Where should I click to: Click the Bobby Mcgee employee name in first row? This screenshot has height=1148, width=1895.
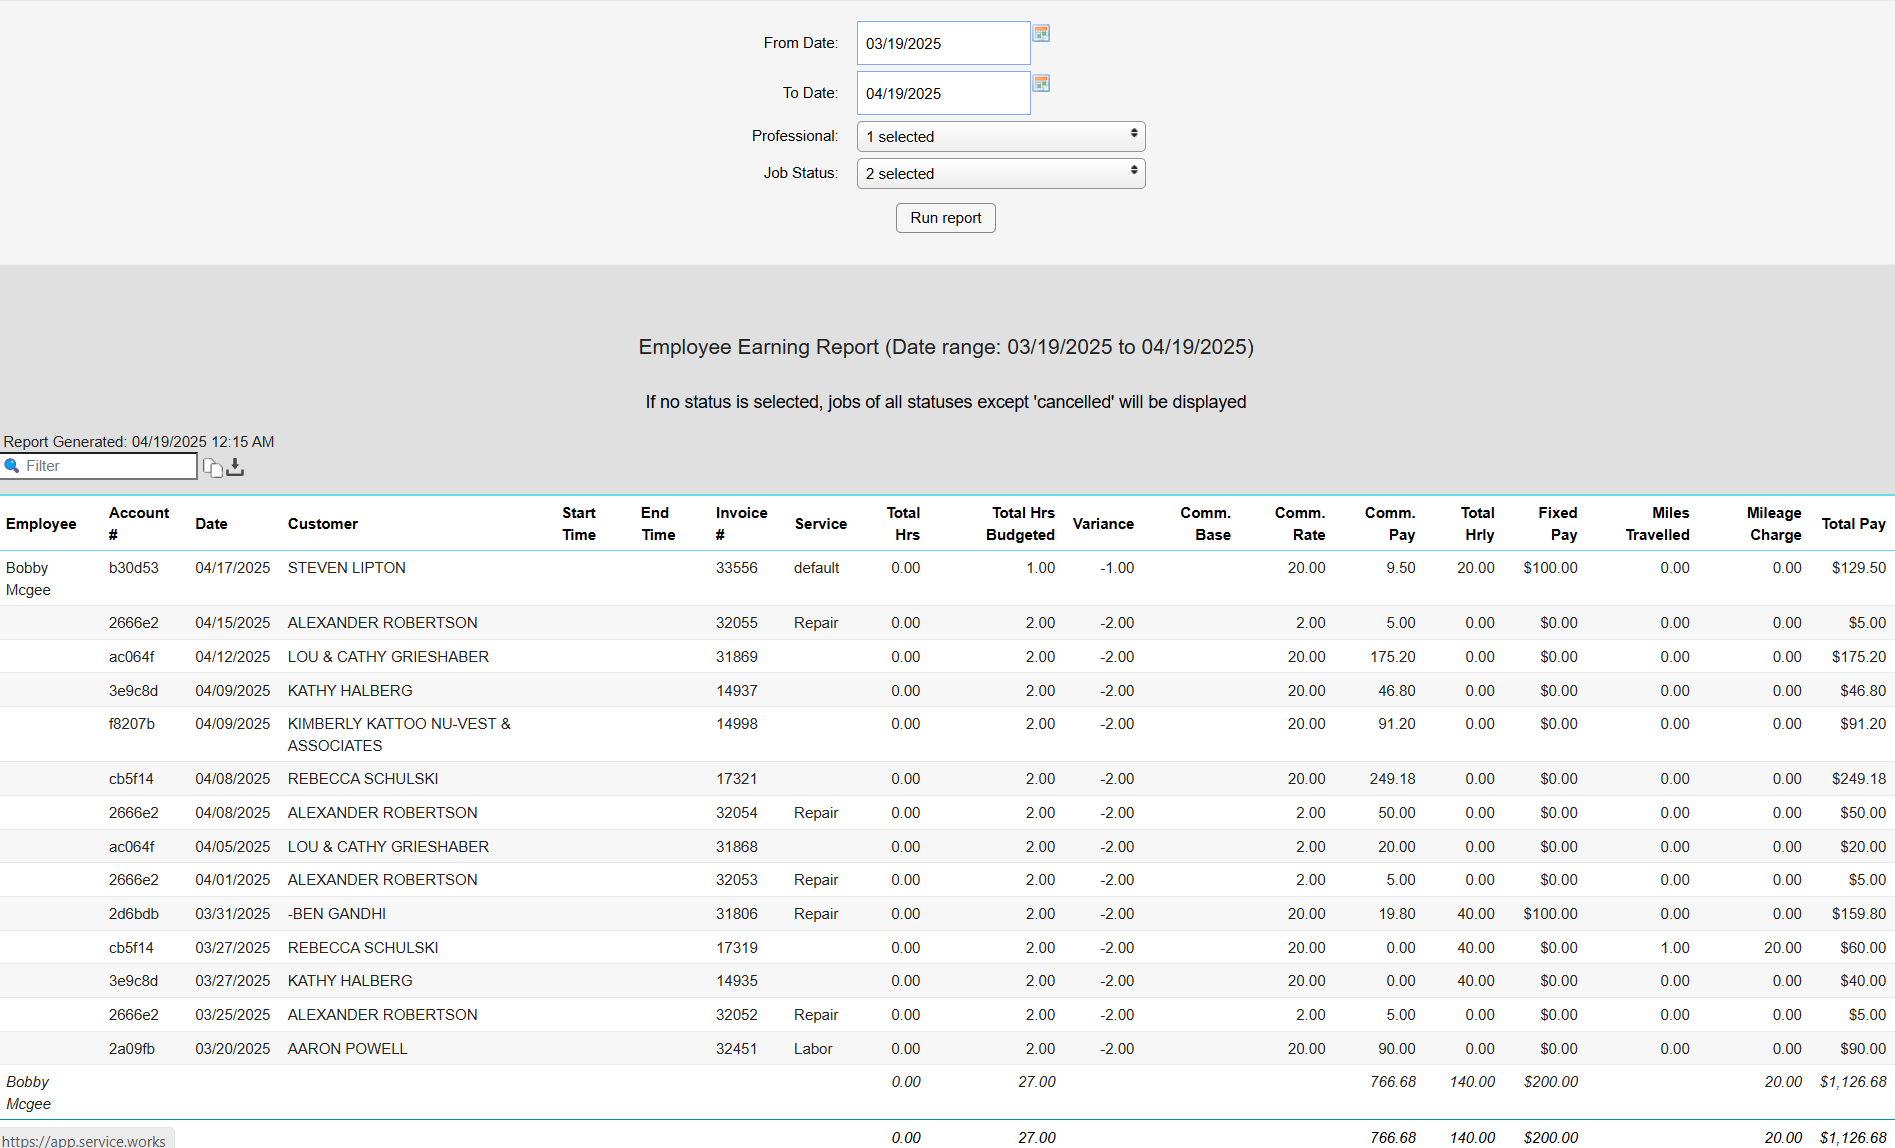tap(28, 579)
